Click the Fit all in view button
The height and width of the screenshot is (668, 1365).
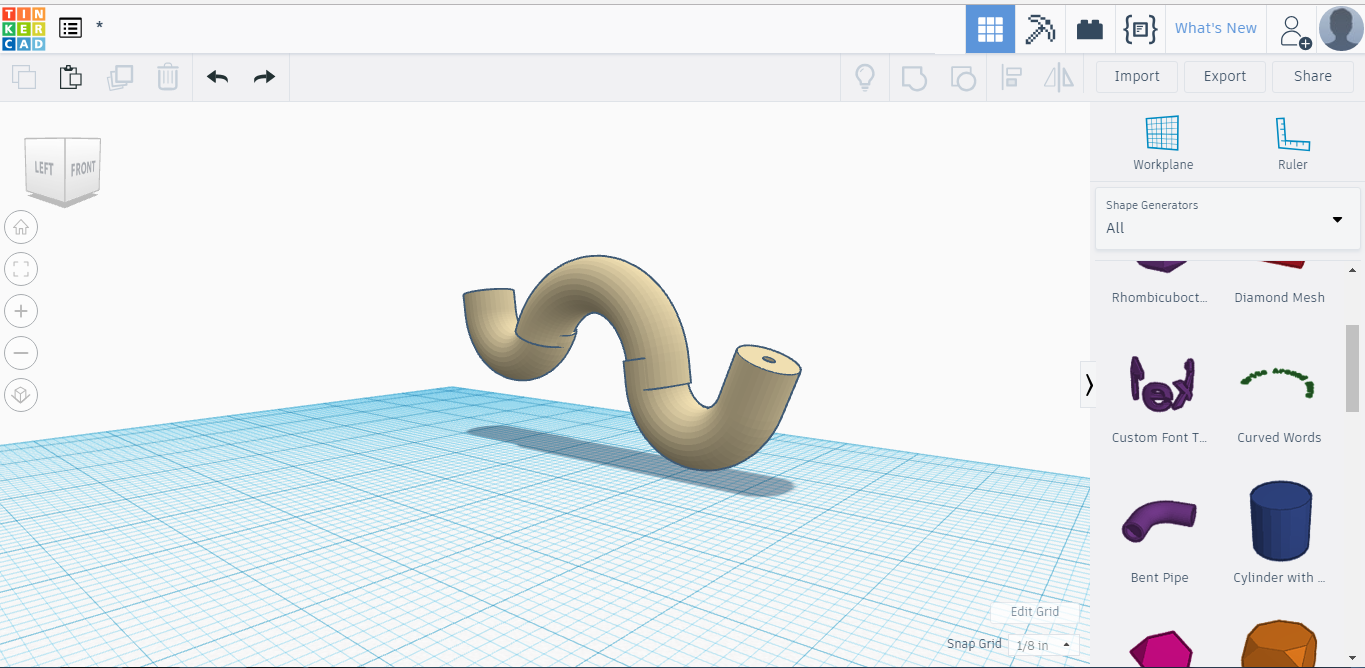[21, 269]
